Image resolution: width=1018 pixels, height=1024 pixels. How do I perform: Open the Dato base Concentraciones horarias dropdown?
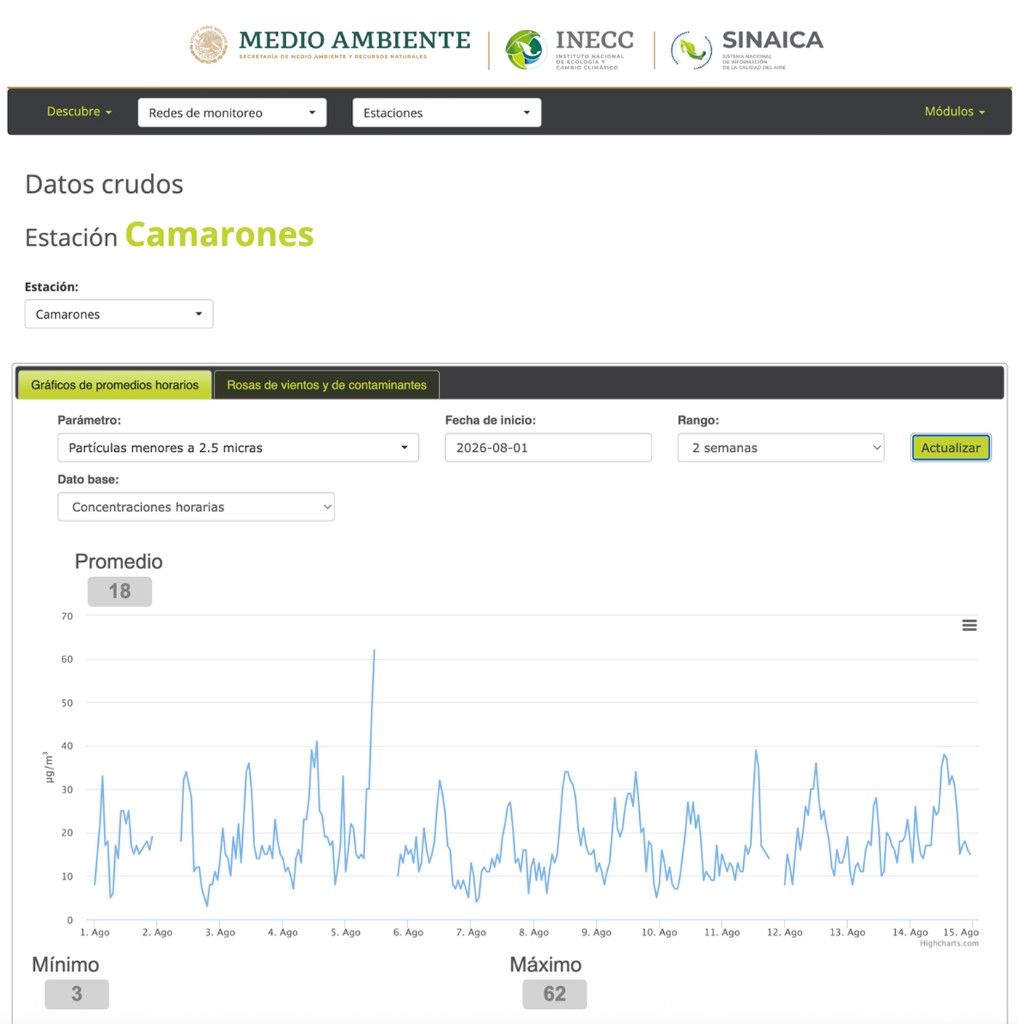click(196, 507)
